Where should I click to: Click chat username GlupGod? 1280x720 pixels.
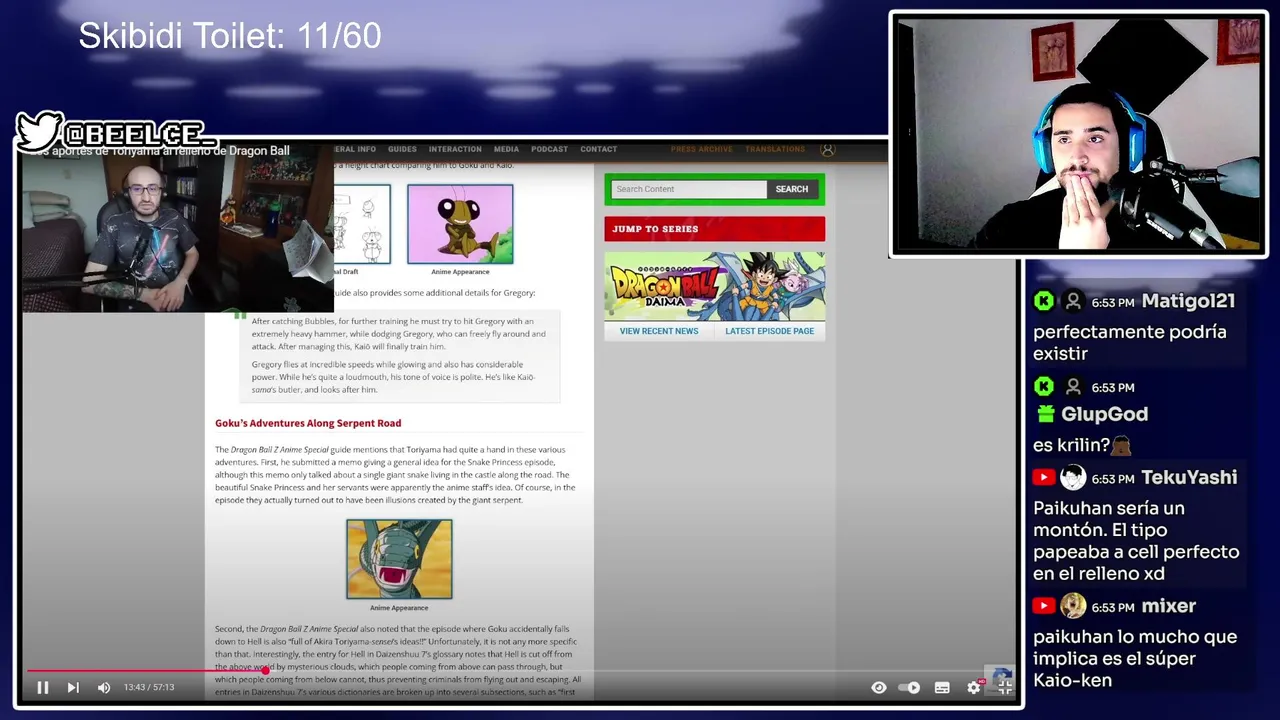pyautogui.click(x=1104, y=414)
